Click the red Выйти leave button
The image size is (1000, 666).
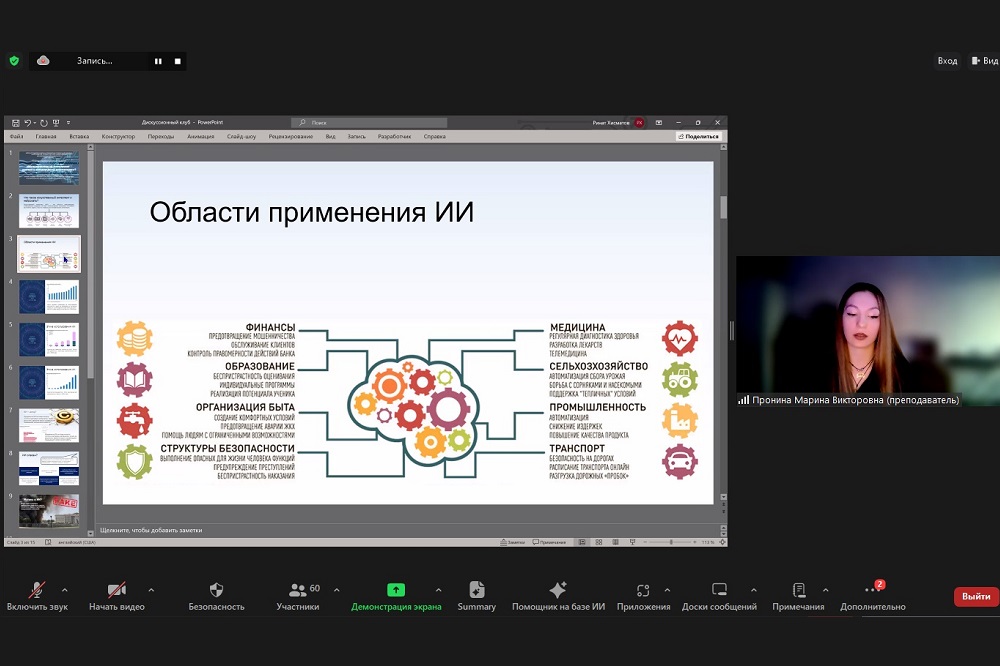point(975,597)
